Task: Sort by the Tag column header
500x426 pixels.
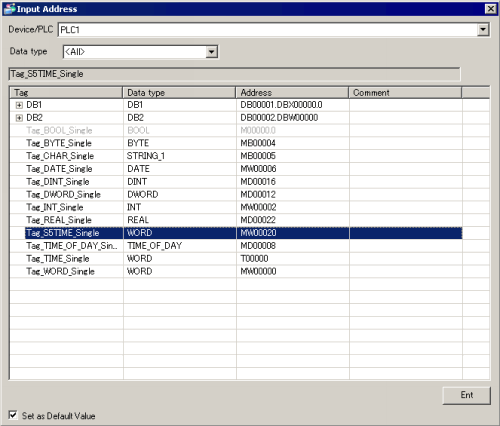Action: pos(66,93)
